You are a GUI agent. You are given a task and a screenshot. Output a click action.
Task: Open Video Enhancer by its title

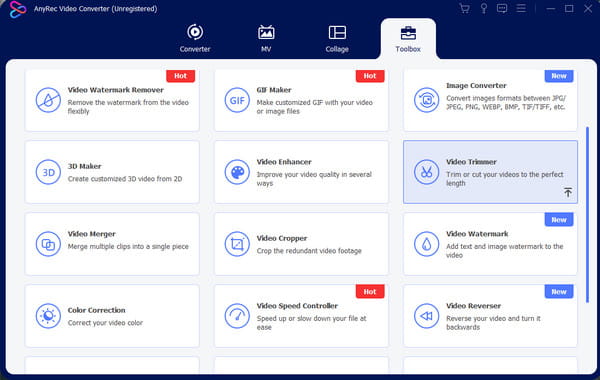tap(284, 162)
